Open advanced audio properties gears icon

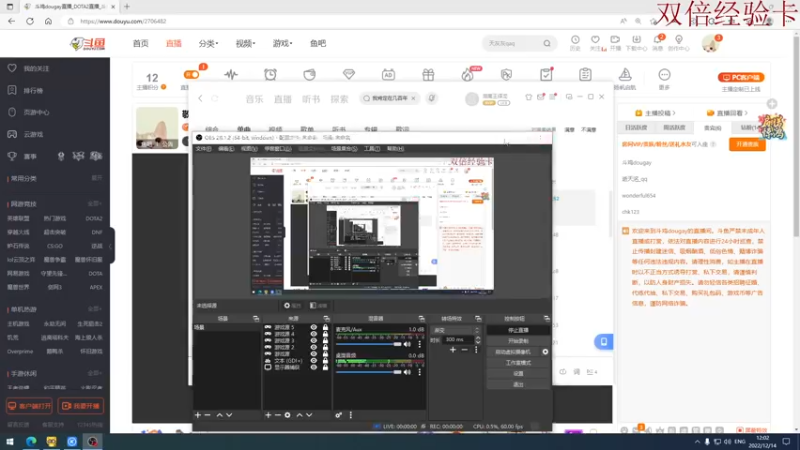(x=339, y=415)
